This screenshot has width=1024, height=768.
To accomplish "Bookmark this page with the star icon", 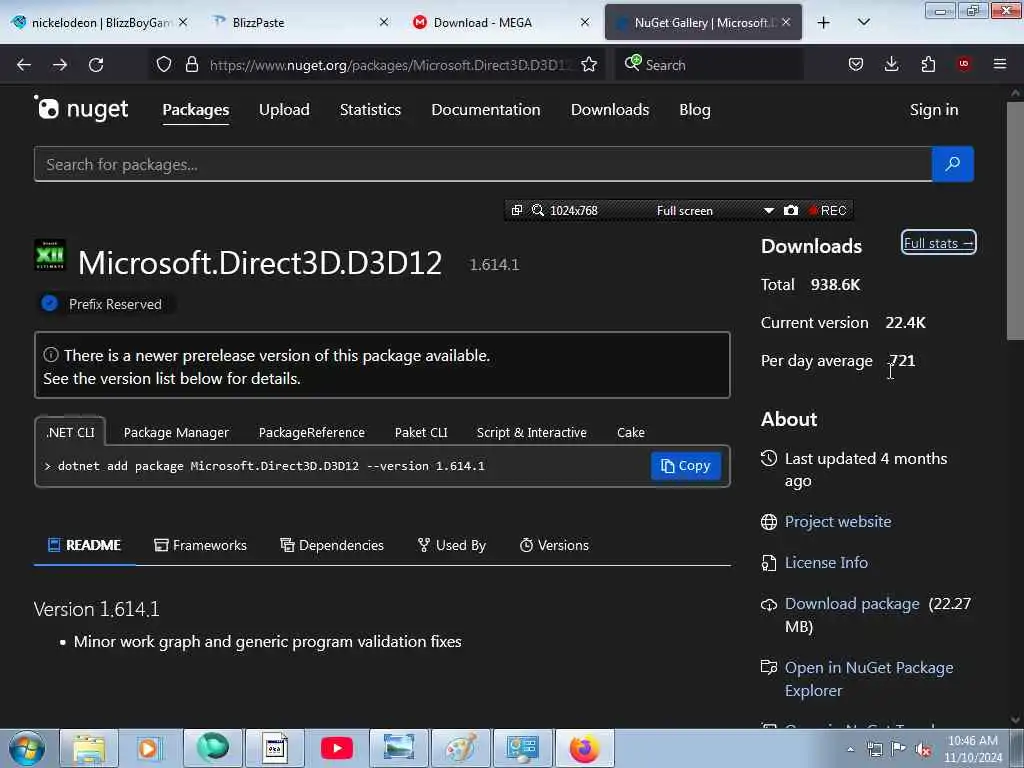I will (589, 64).
